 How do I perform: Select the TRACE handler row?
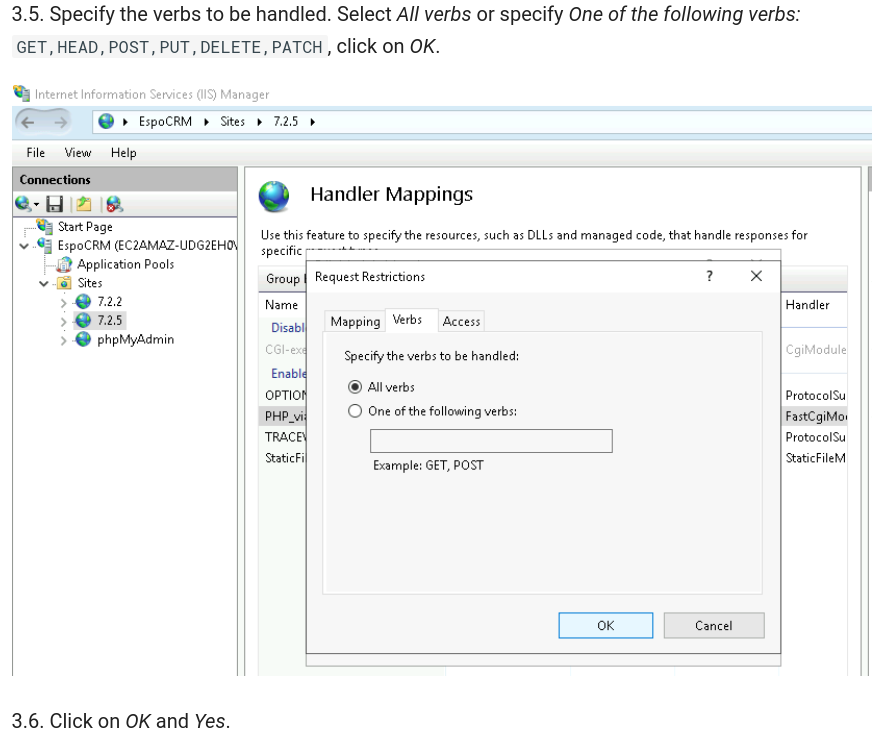[x=286, y=437]
